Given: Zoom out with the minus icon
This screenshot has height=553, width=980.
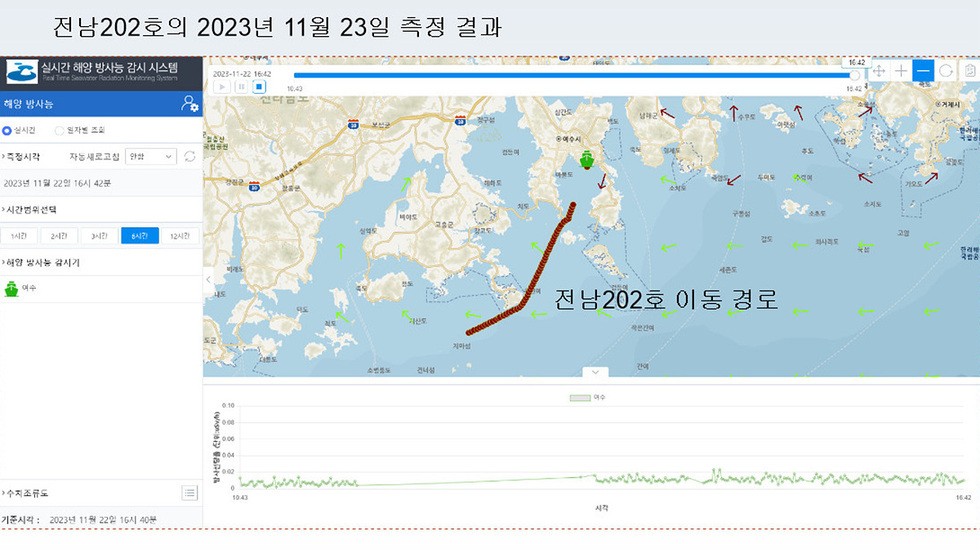Looking at the screenshot, I should 923,71.
